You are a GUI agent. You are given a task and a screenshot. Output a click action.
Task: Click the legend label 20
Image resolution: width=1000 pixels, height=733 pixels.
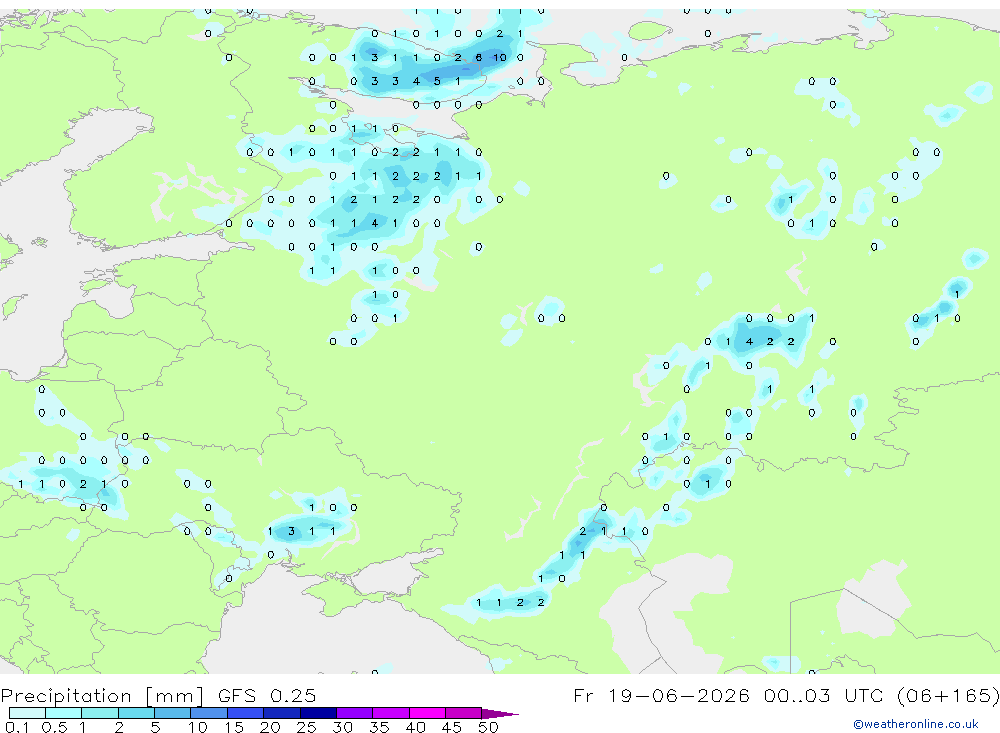pyautogui.click(x=270, y=727)
